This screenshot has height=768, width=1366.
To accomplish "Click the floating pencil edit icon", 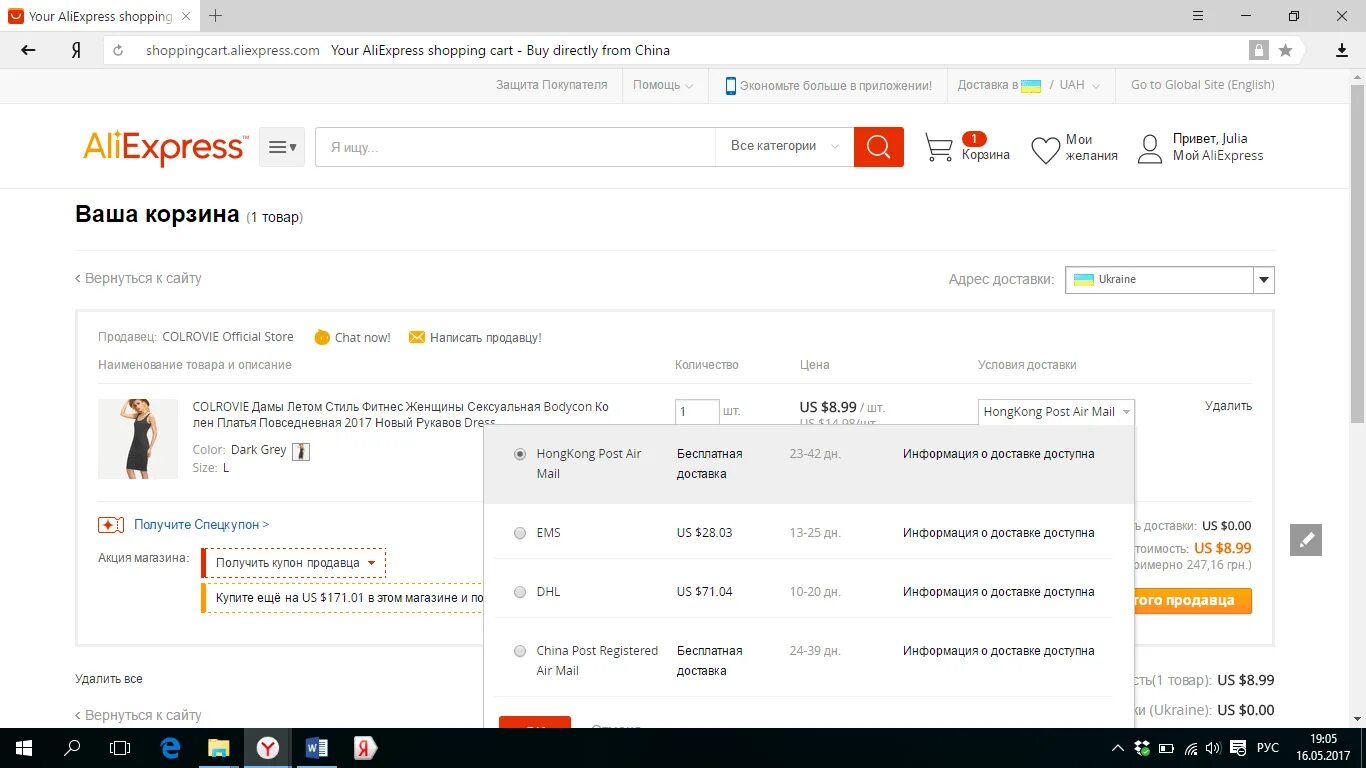I will (x=1306, y=540).
